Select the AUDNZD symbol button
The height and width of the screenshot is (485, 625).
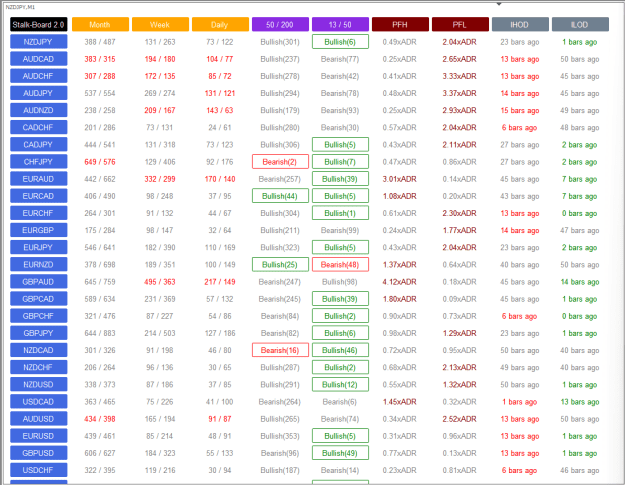click(x=39, y=110)
